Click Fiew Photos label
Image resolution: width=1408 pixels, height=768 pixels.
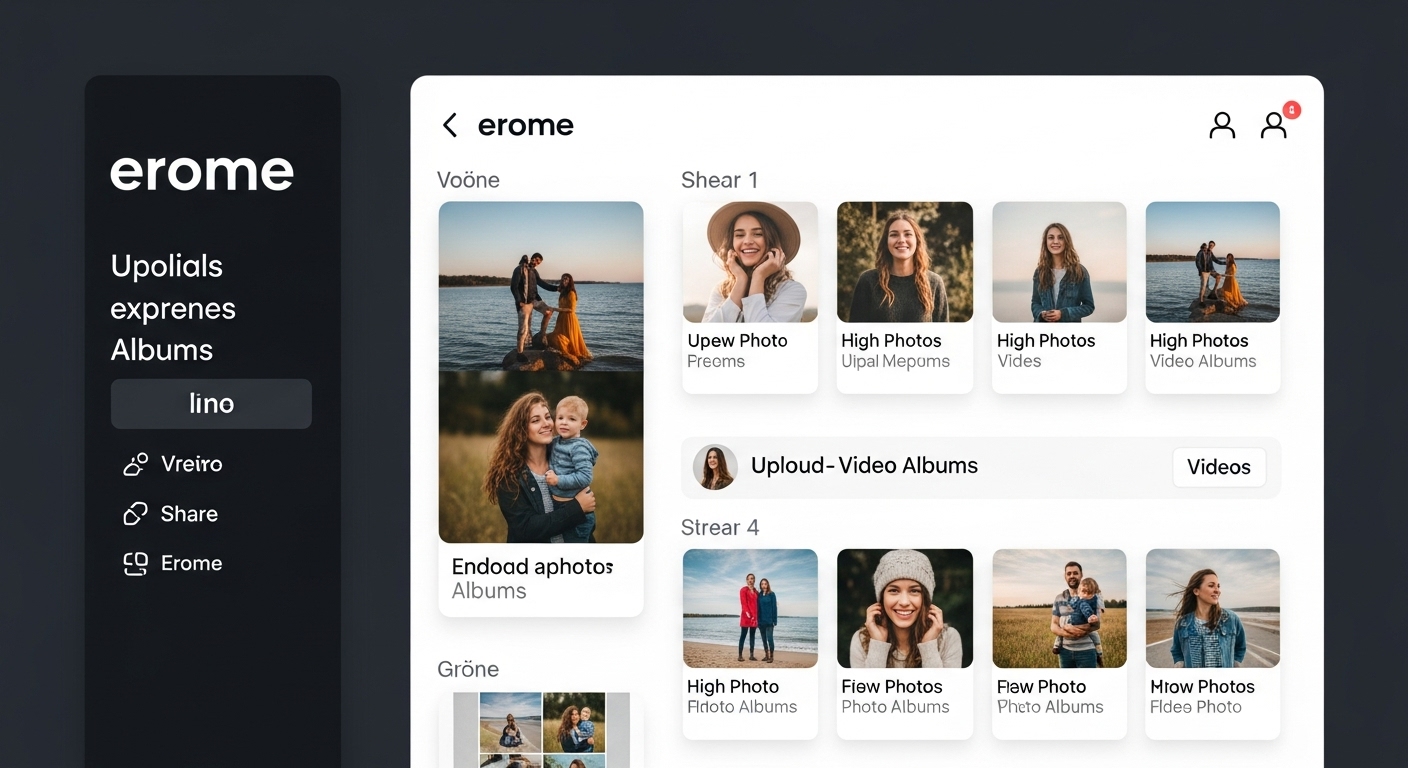click(x=892, y=687)
